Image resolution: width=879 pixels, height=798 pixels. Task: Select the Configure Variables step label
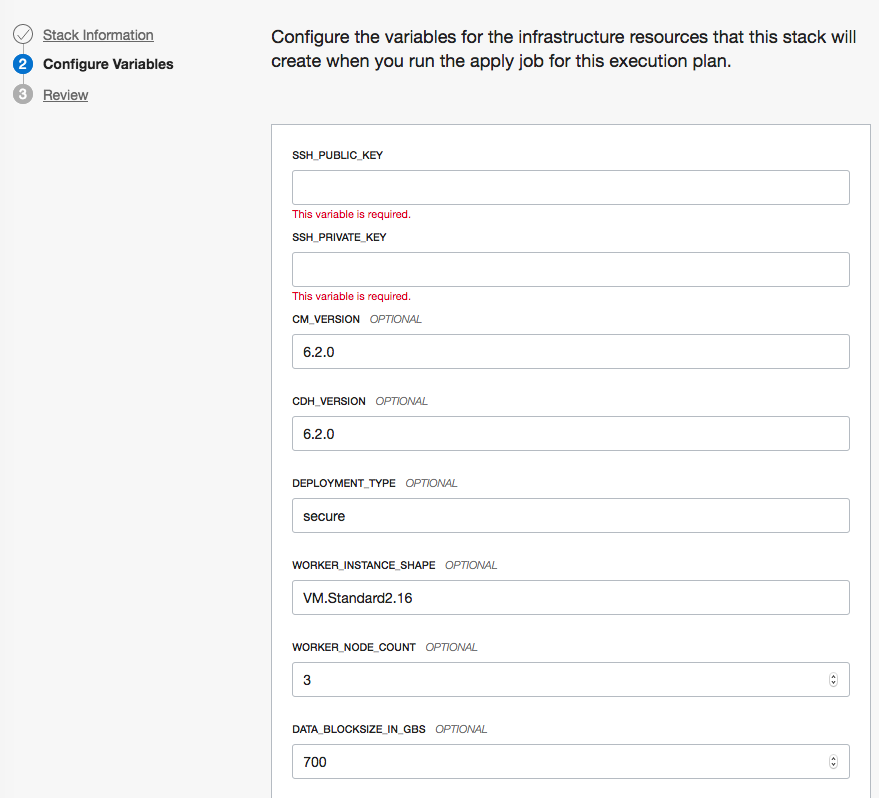(108, 64)
